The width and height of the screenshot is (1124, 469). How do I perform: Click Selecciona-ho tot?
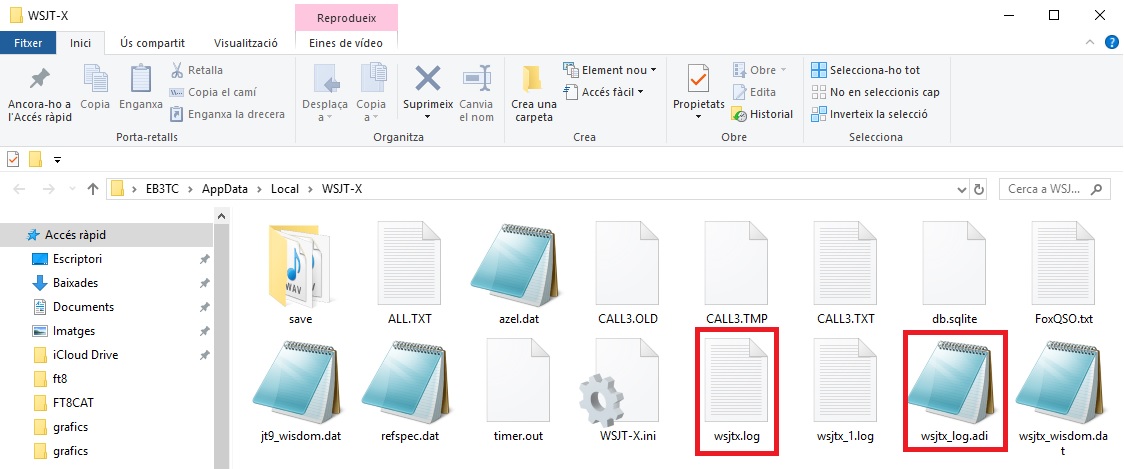tap(865, 70)
